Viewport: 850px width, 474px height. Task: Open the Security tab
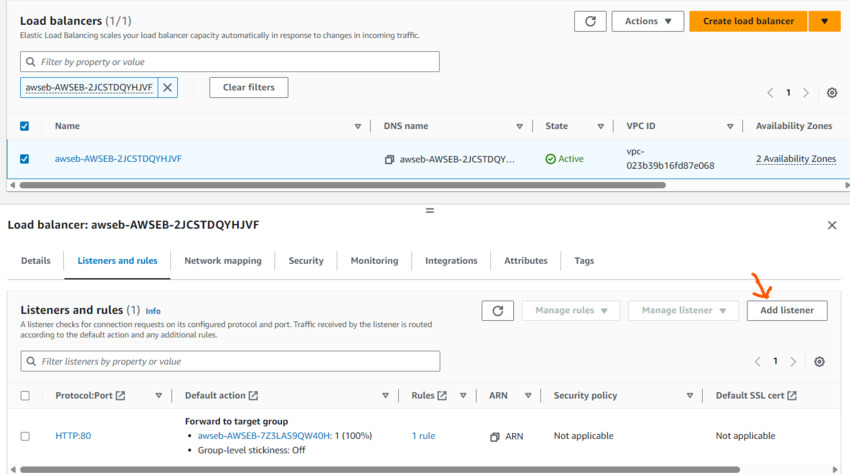(x=306, y=261)
